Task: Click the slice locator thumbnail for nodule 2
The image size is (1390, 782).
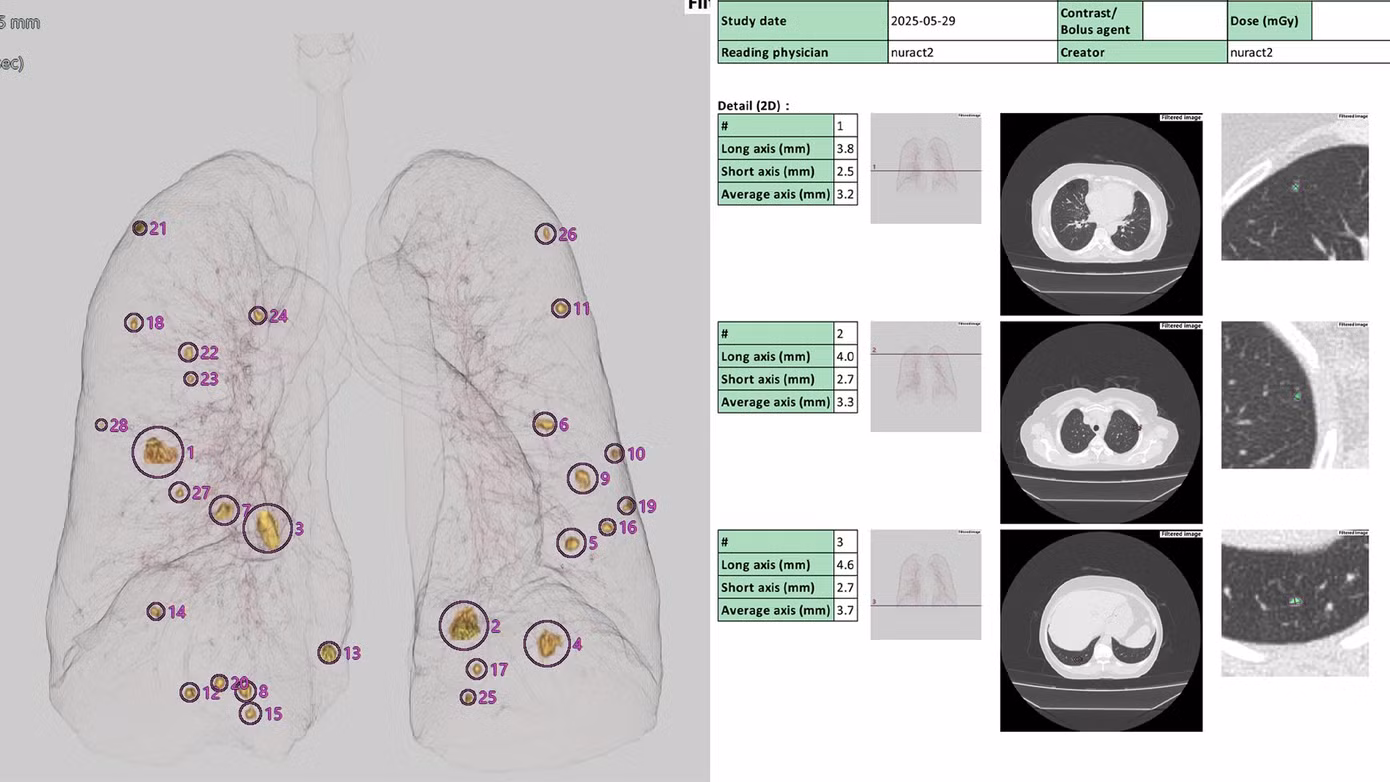Action: [926, 376]
